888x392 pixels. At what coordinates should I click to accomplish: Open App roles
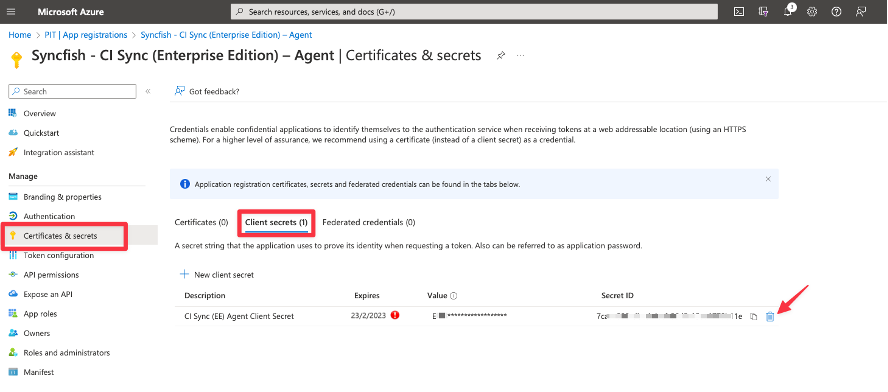point(40,314)
